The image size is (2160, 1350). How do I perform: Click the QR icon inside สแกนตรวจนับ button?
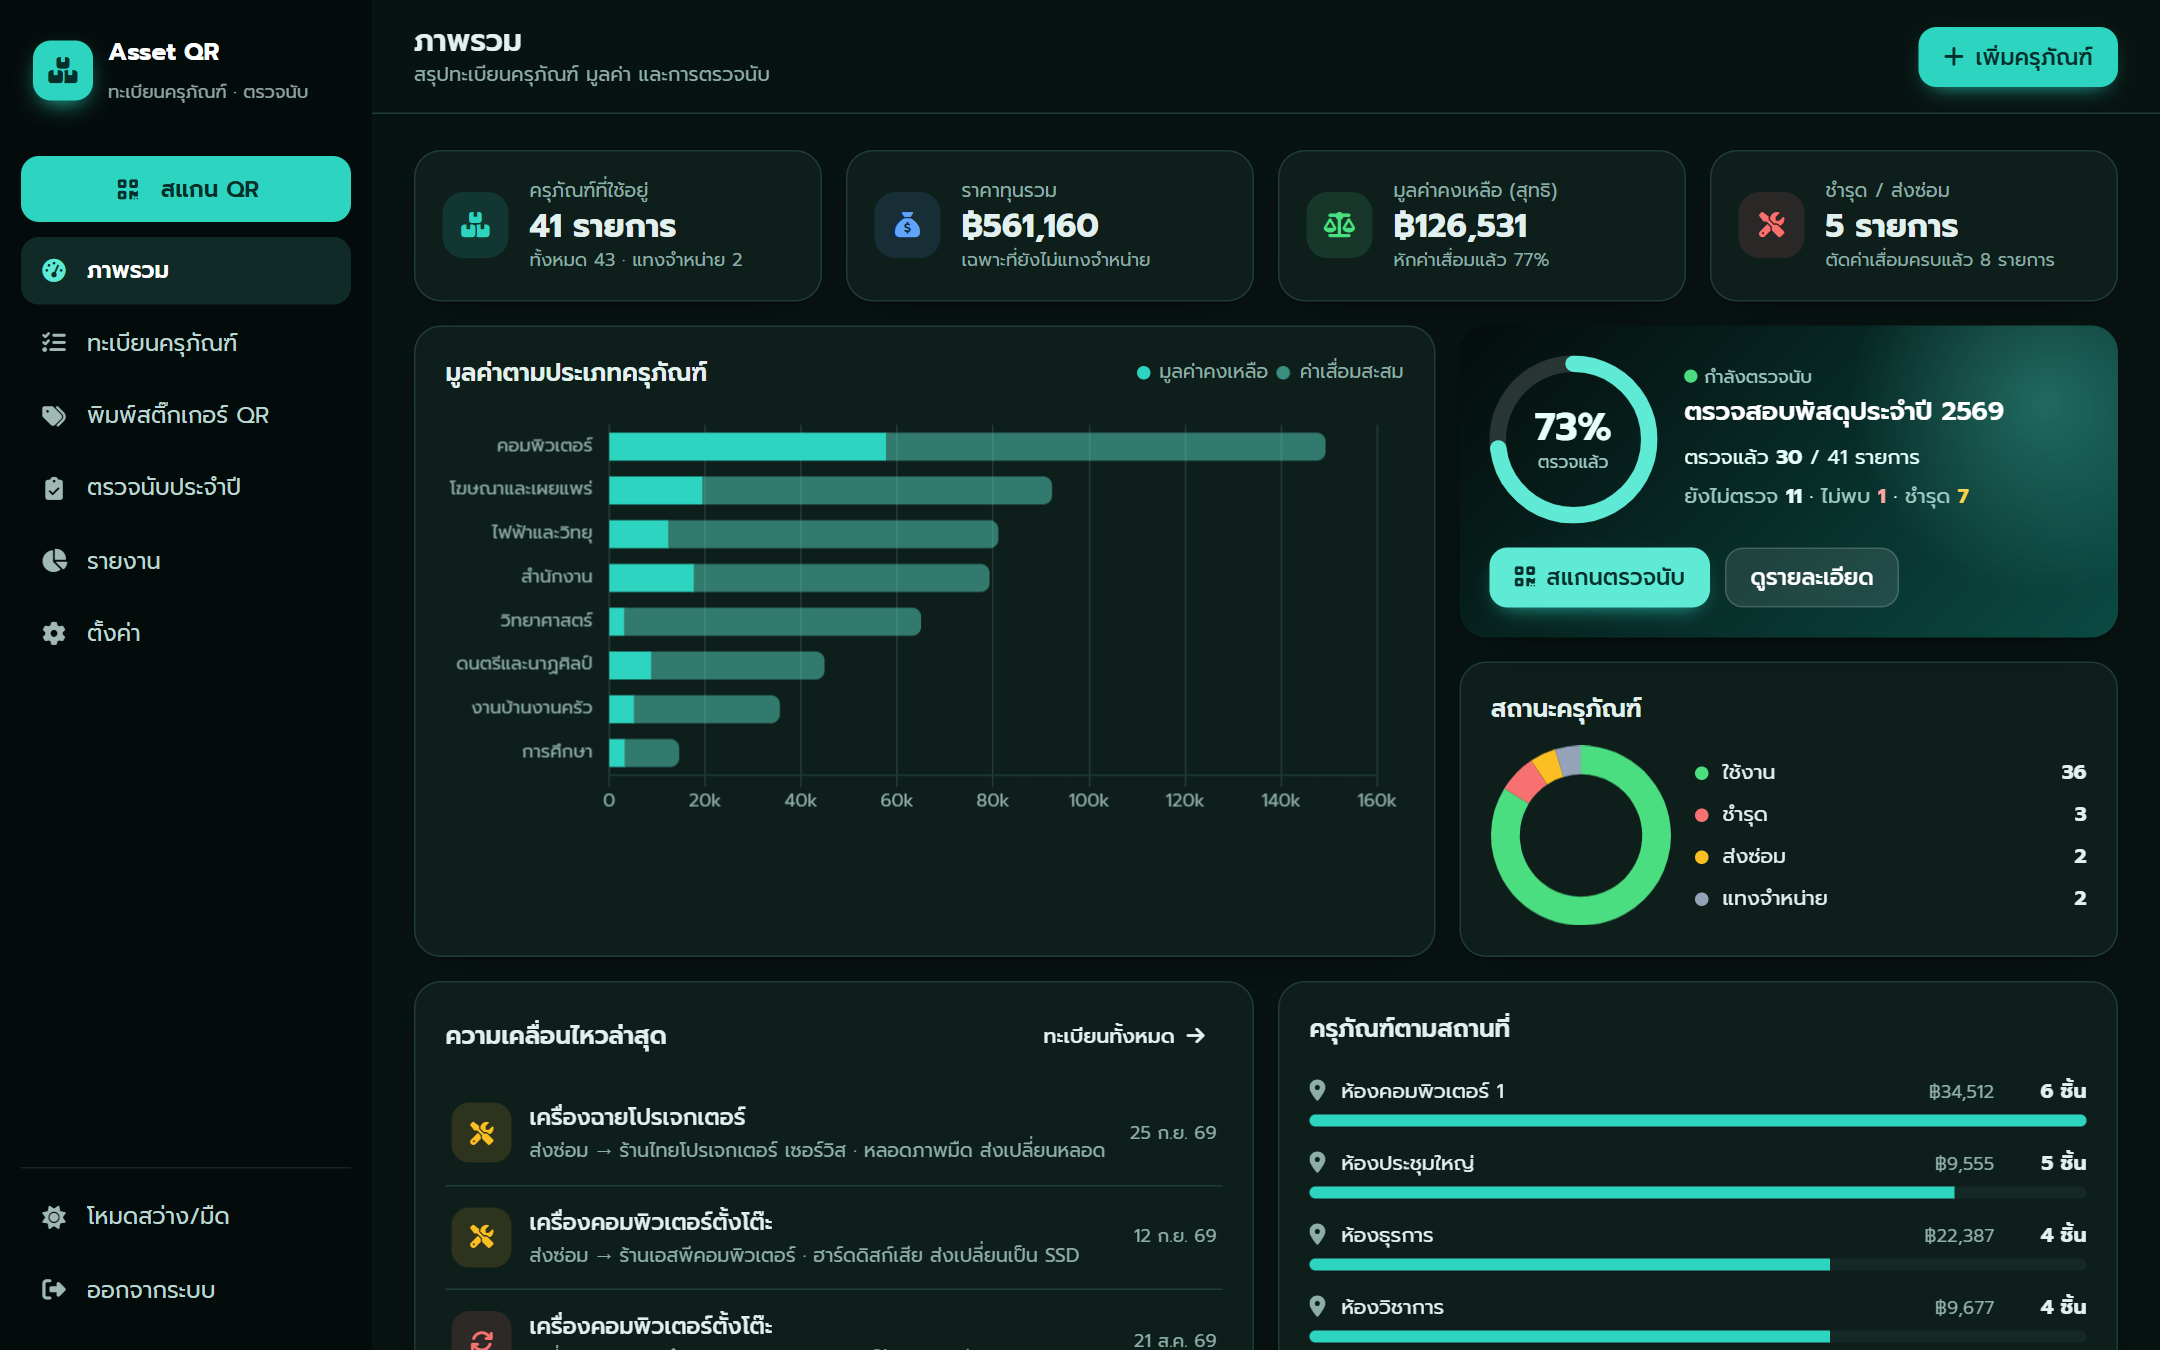[x=1525, y=577]
